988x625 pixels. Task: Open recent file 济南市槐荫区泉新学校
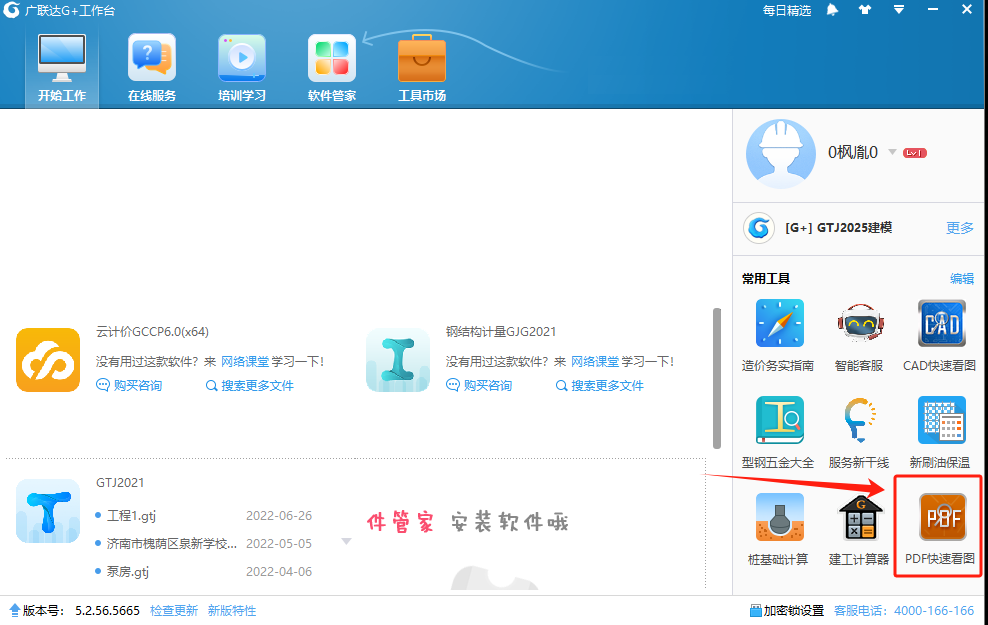coord(172,544)
